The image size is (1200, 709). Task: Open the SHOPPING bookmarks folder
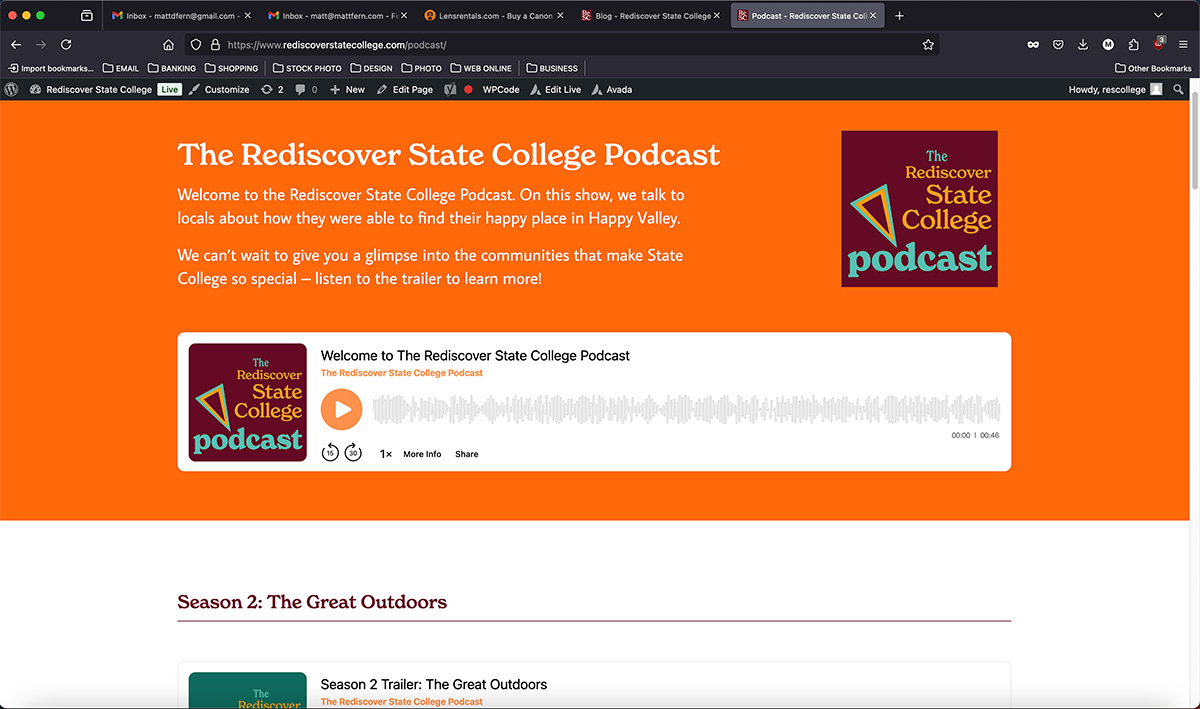point(231,68)
